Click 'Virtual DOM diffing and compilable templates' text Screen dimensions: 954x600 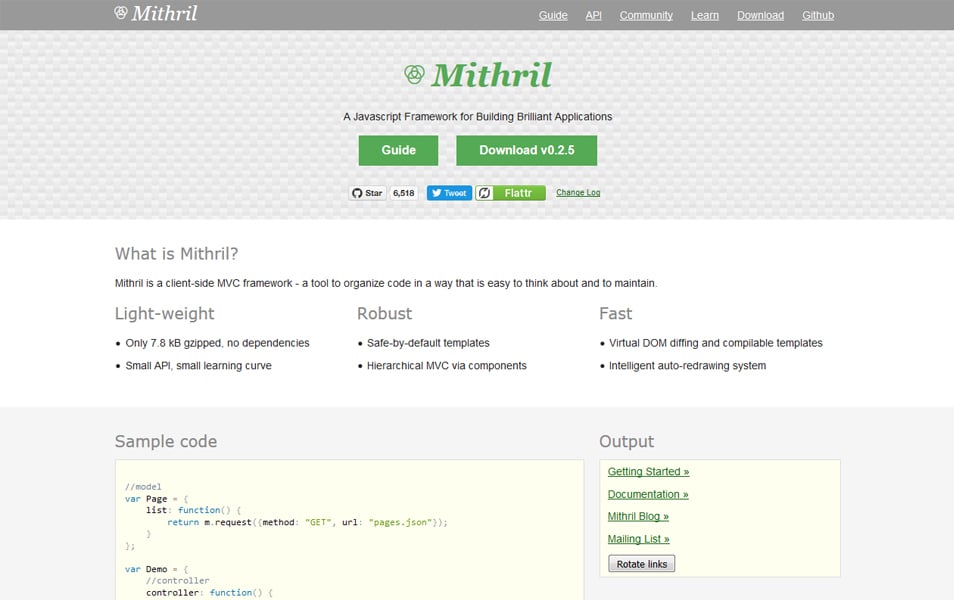coord(716,343)
